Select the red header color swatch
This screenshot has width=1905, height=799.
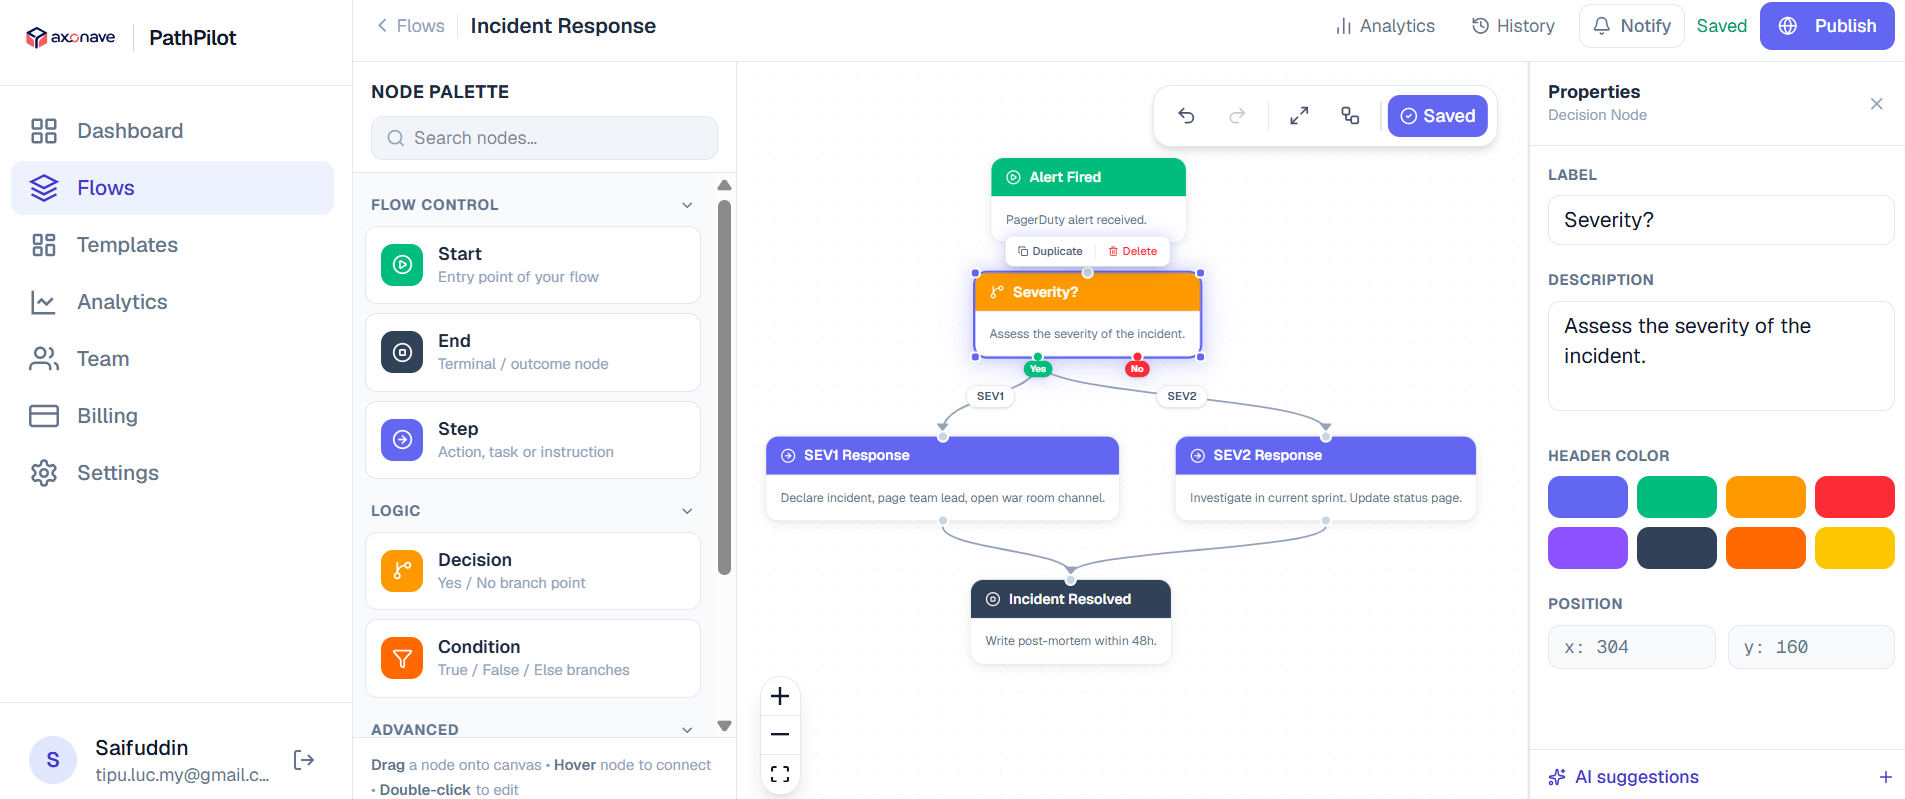pos(1855,497)
